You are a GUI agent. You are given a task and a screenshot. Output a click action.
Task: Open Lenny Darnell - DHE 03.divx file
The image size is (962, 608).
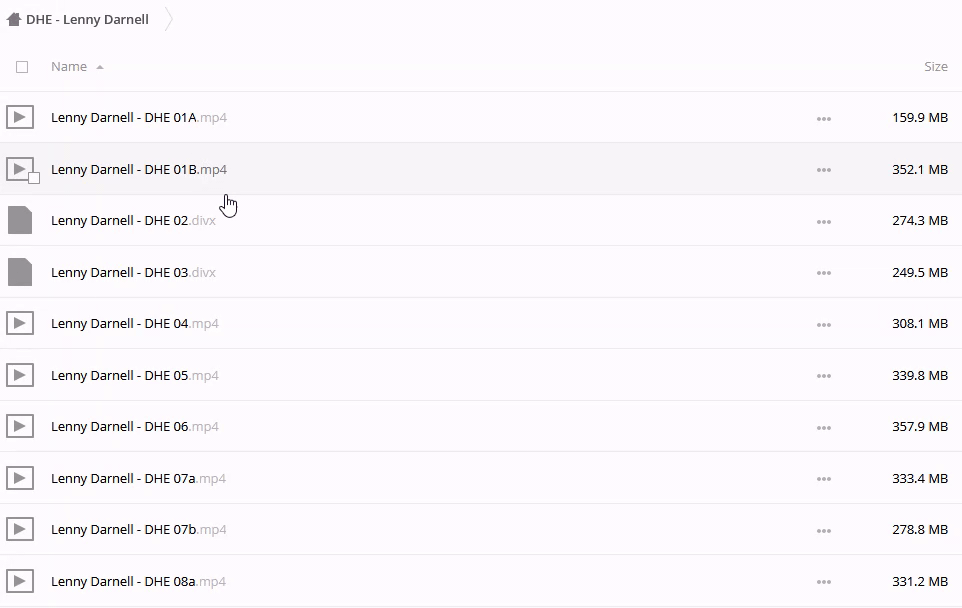[133, 272]
